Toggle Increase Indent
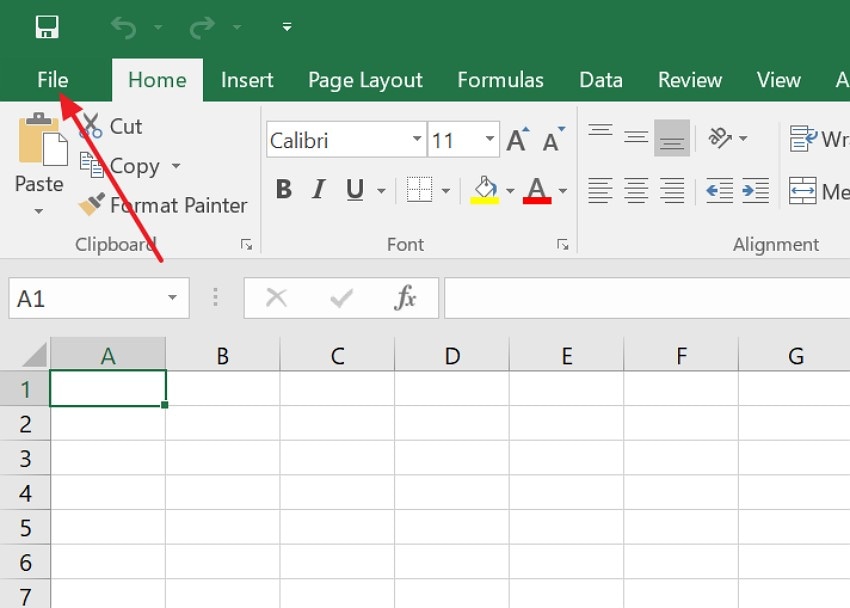Viewport: 850px width, 608px height. coord(755,189)
